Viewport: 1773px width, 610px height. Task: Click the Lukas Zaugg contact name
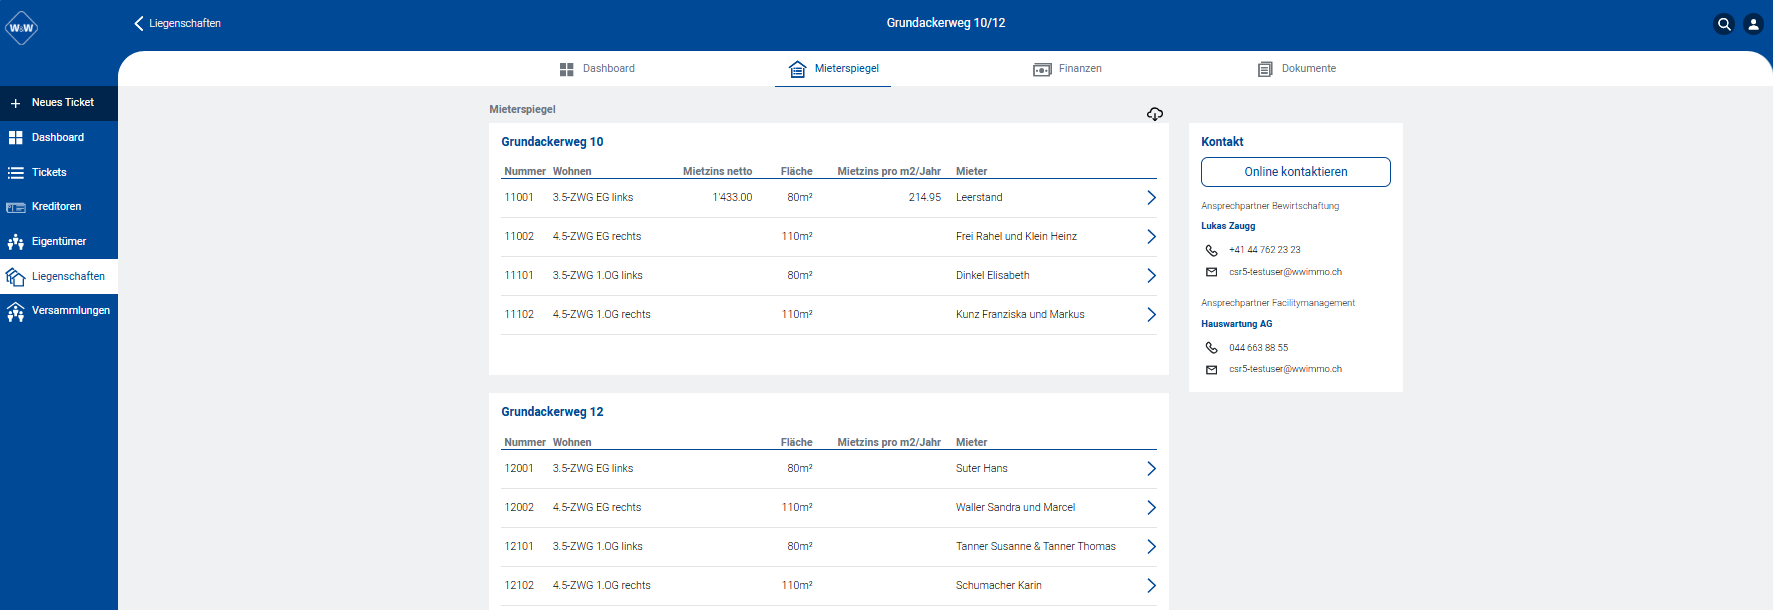pos(1228,226)
